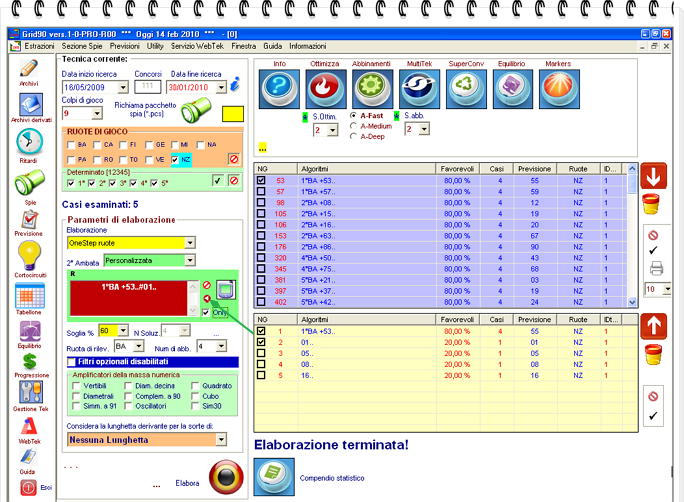Open the Archivi sidebar icon

[x=29, y=69]
